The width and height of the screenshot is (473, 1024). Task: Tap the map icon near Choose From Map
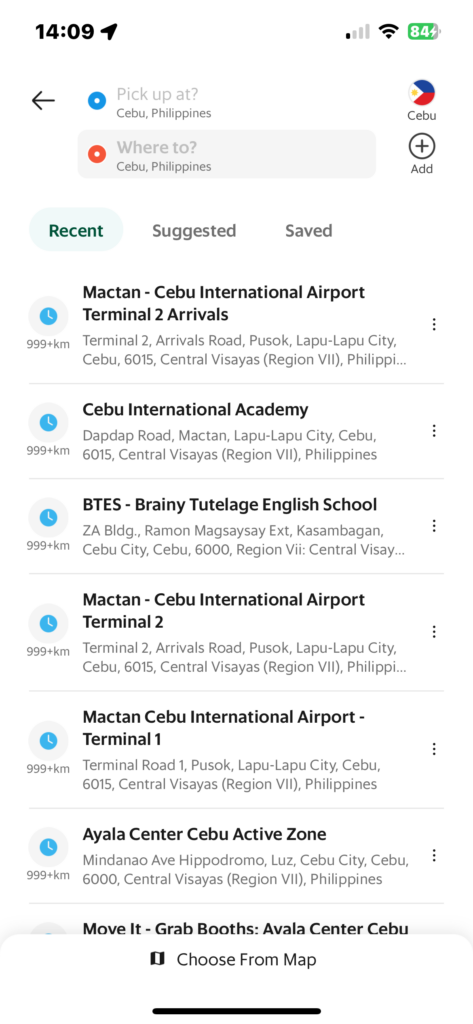click(157, 959)
